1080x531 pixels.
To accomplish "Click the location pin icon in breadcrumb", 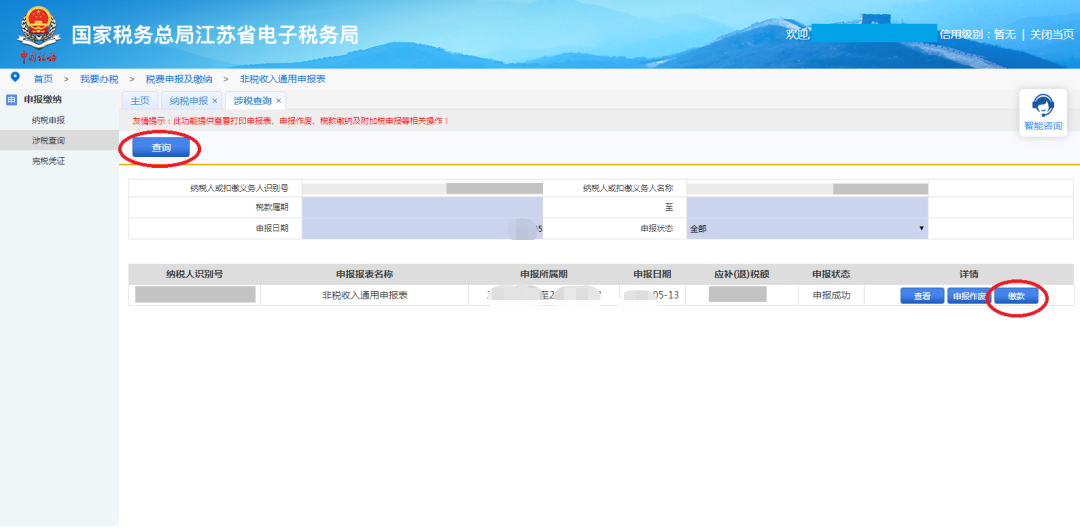I will point(15,77).
